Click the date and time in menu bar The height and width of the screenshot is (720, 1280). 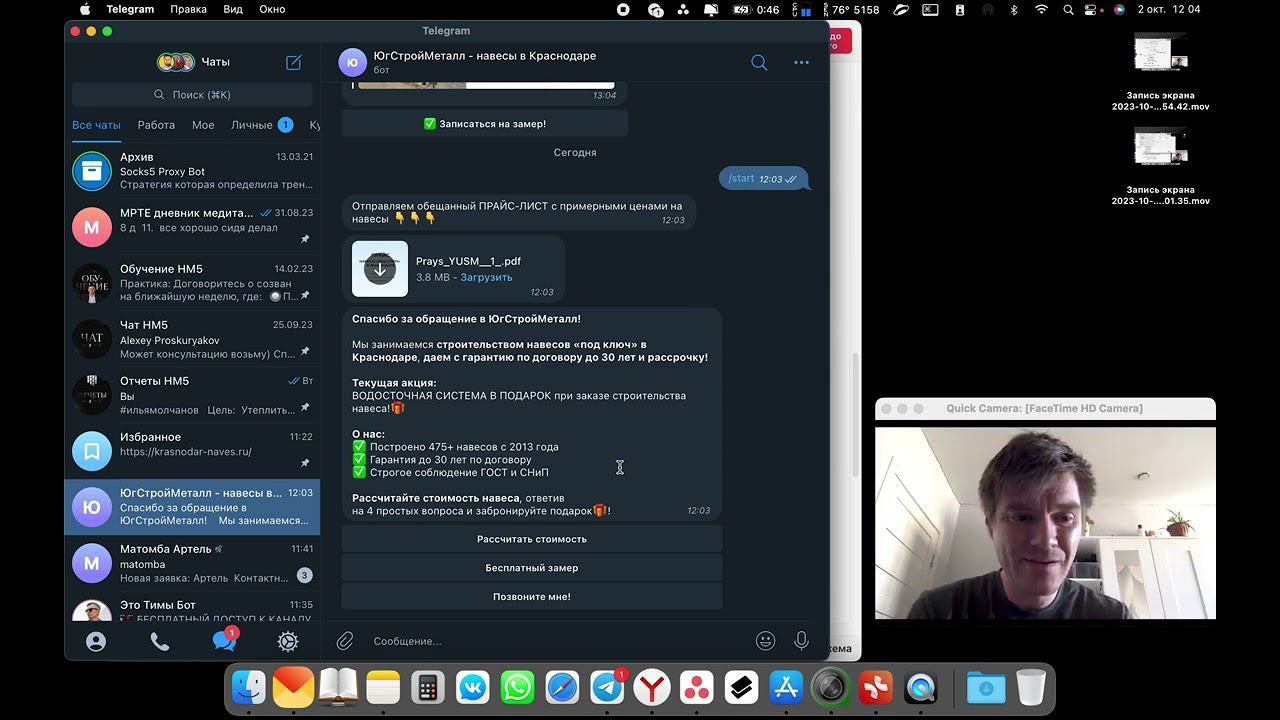pos(1169,9)
